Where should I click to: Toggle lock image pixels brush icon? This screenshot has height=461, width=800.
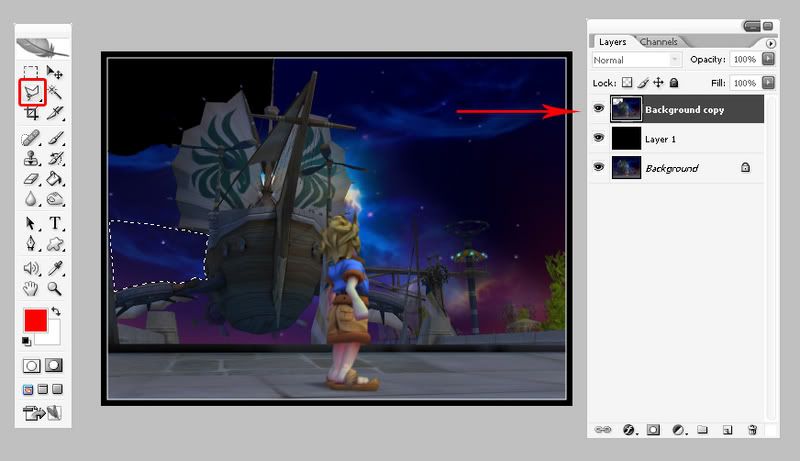[643, 83]
